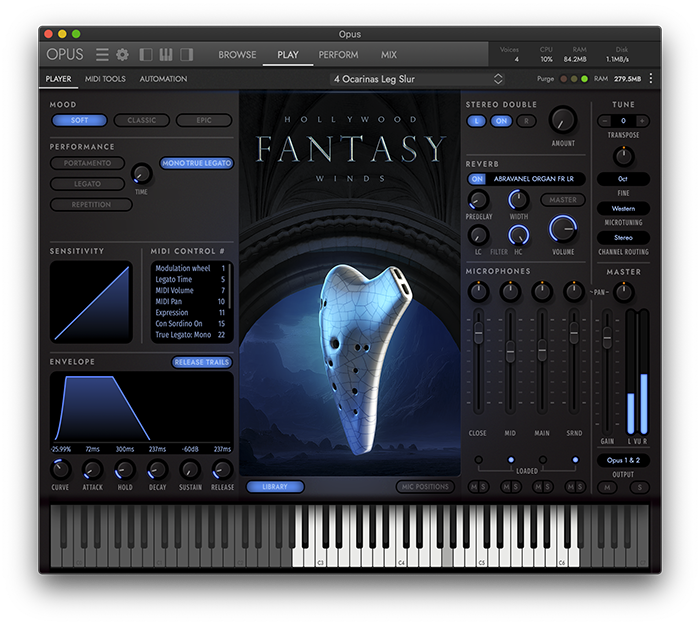Adjust the Stereo Double Amount knob

click(x=563, y=121)
